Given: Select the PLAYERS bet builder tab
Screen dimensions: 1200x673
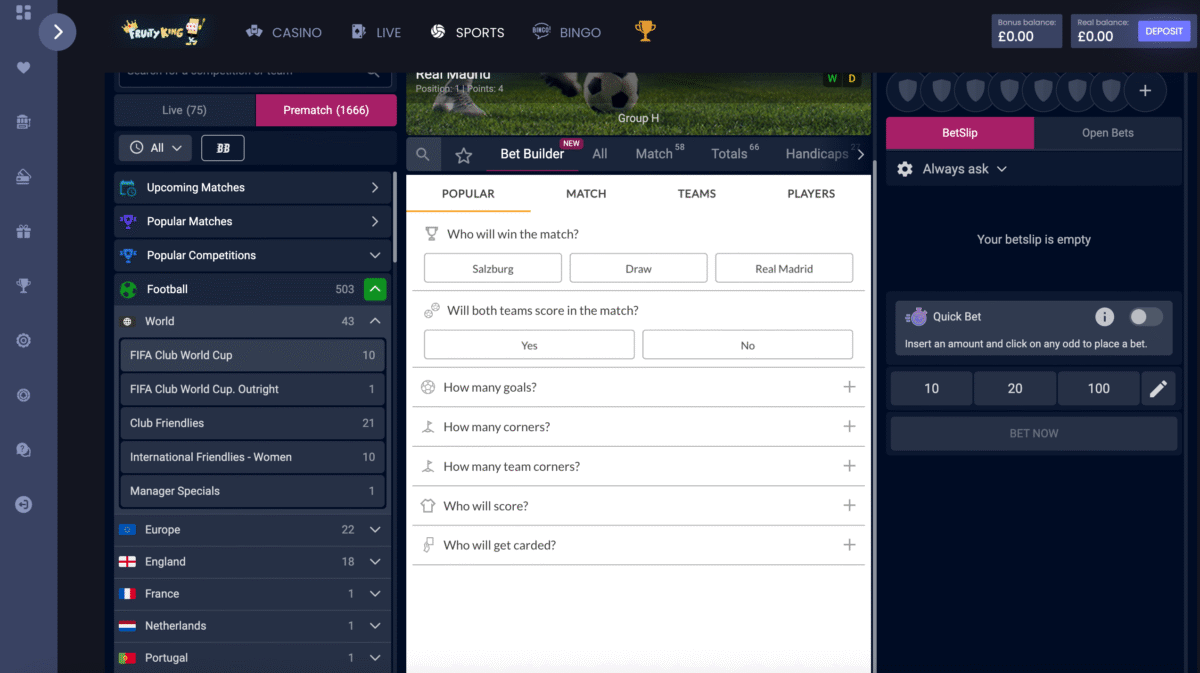Looking at the screenshot, I should pos(811,194).
